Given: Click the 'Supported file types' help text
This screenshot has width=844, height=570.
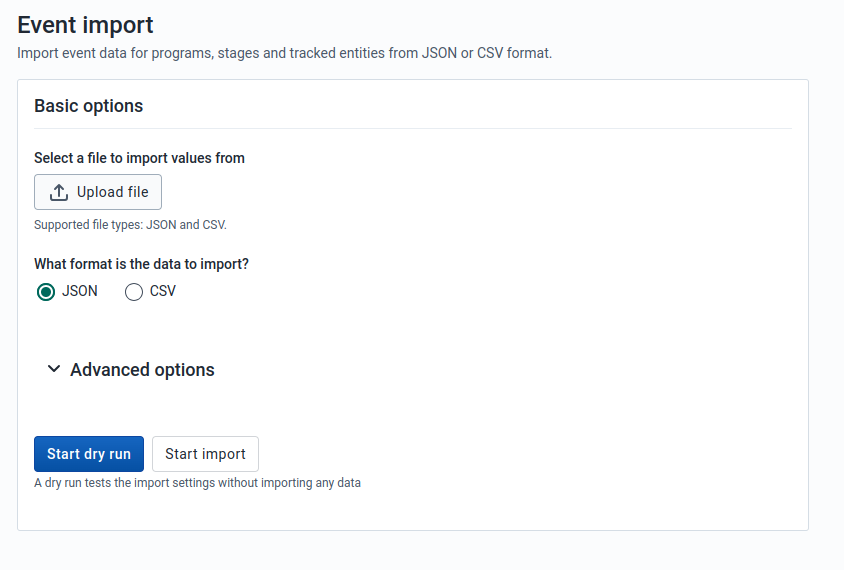Looking at the screenshot, I should point(130,225).
